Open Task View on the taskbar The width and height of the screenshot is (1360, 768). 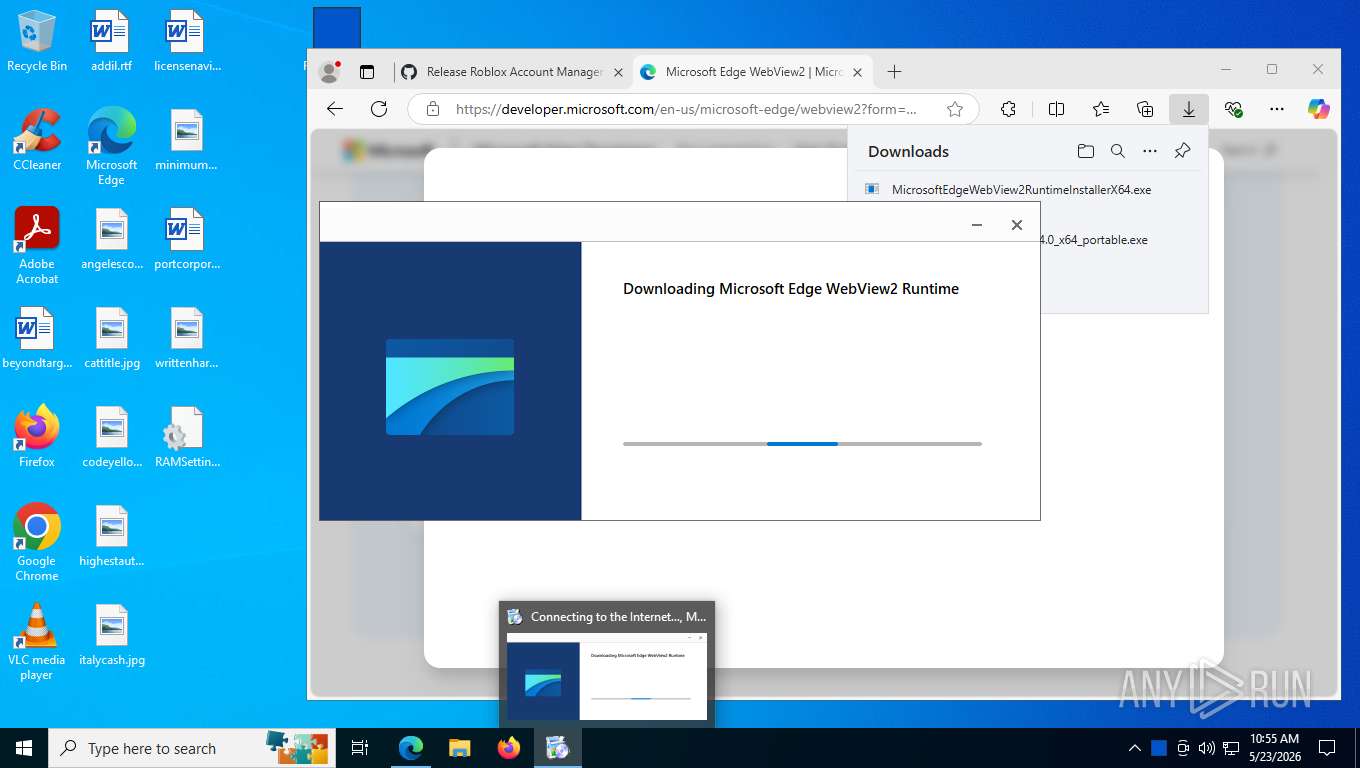(x=360, y=748)
